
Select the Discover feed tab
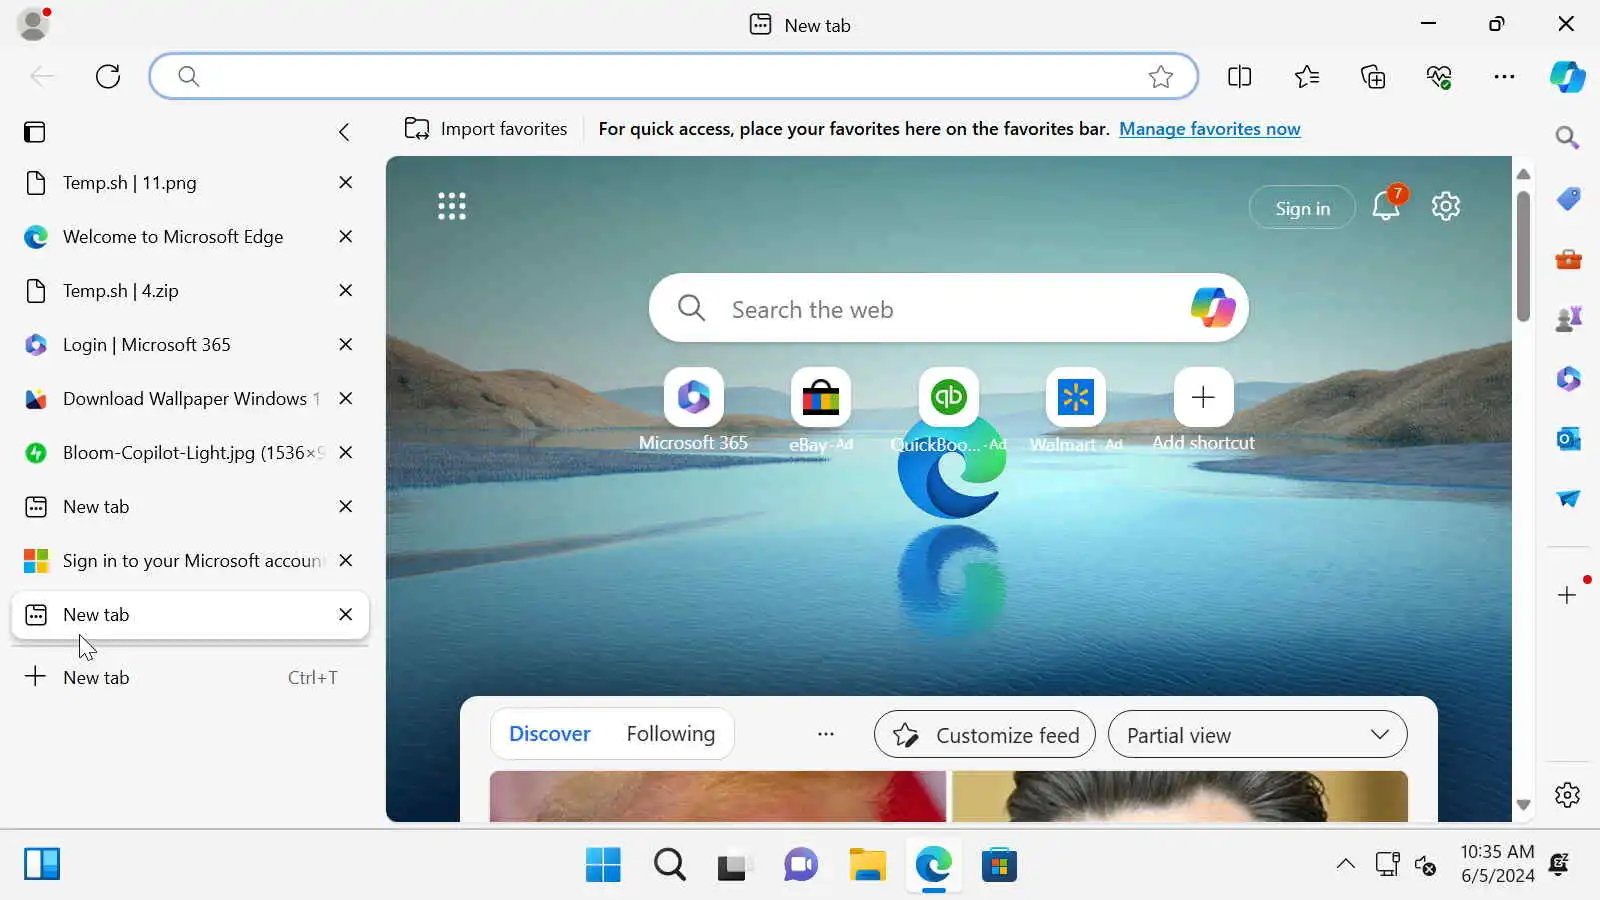click(550, 734)
